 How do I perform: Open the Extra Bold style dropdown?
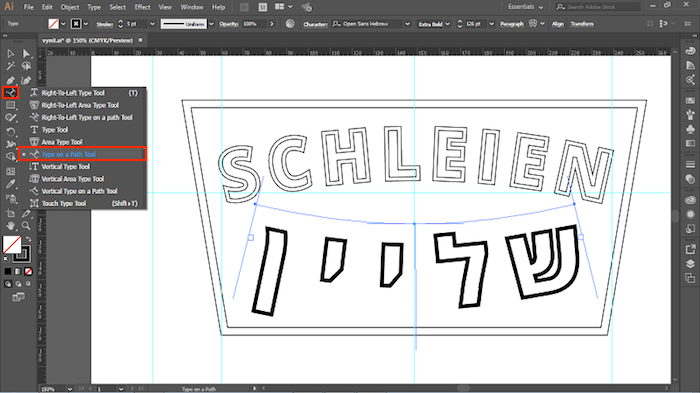tap(448, 24)
